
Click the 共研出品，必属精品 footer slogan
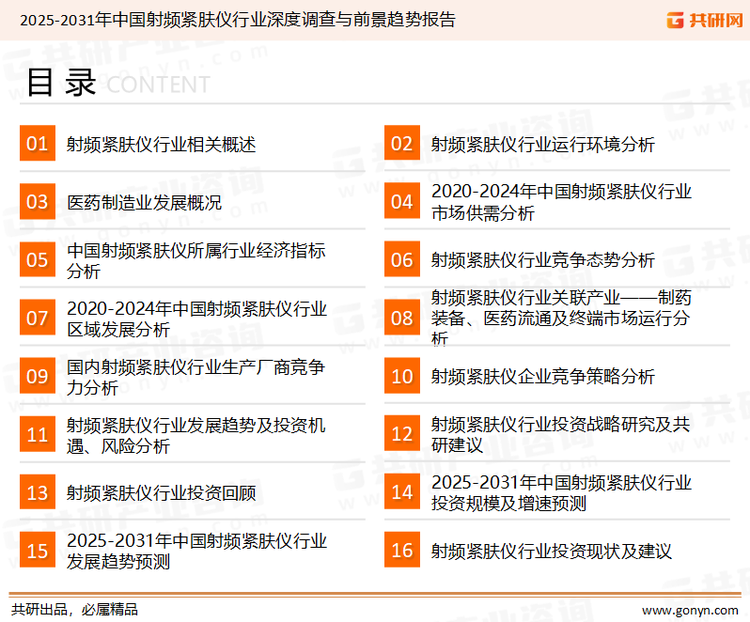(74, 609)
